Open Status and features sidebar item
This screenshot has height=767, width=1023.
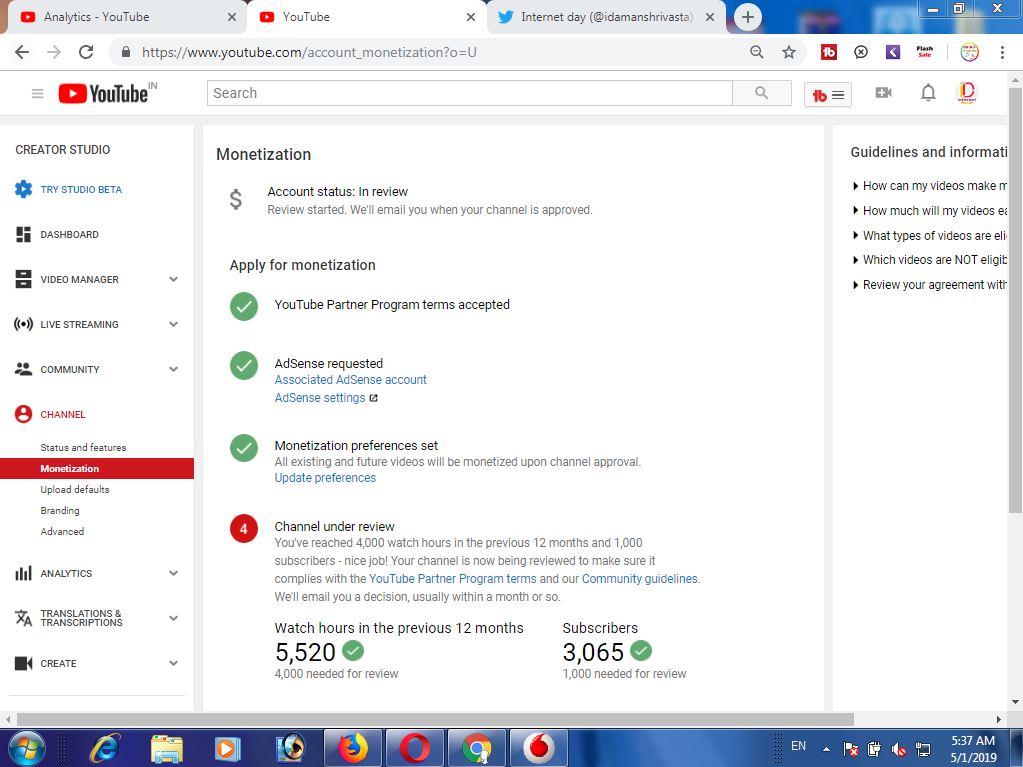click(83, 447)
